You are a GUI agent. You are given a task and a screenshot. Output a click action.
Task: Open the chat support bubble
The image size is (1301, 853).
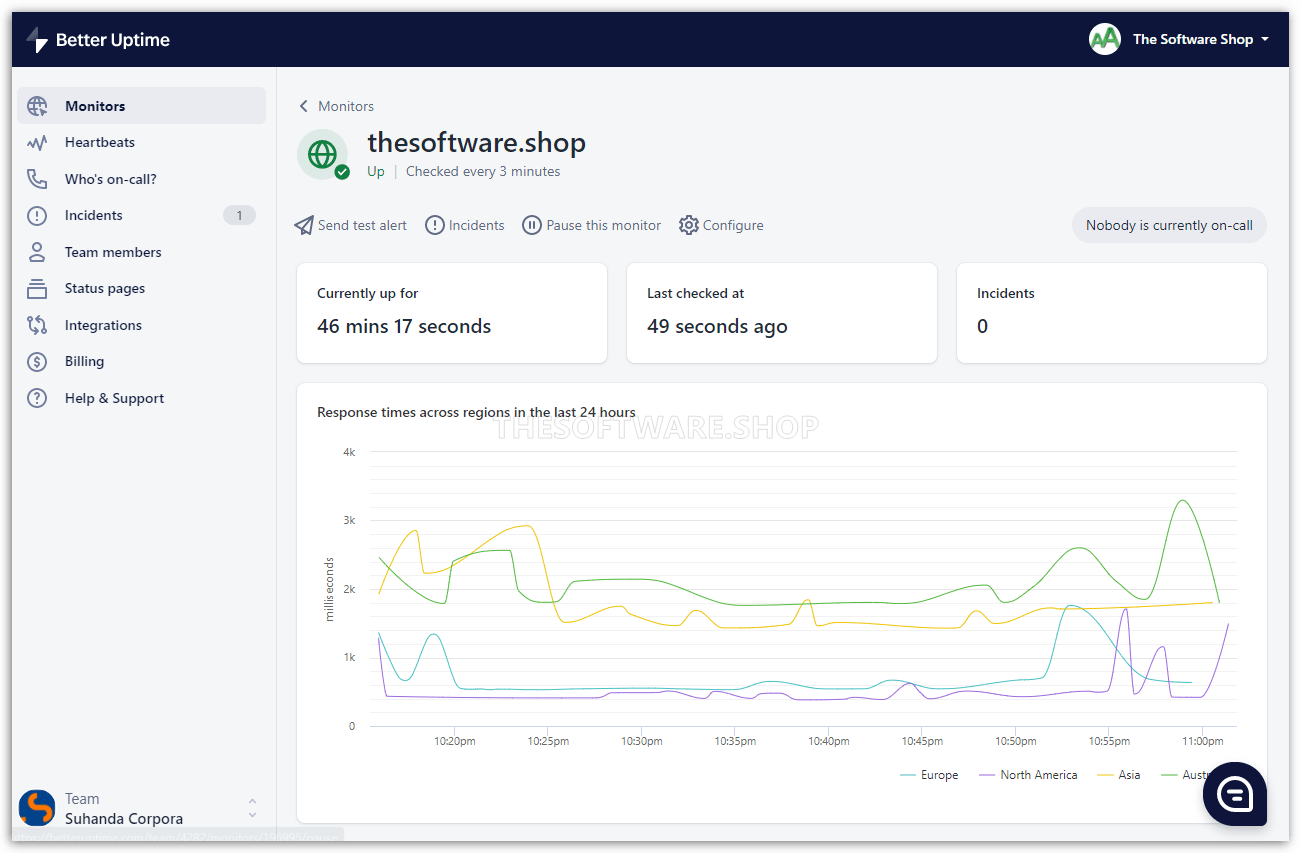click(1235, 794)
